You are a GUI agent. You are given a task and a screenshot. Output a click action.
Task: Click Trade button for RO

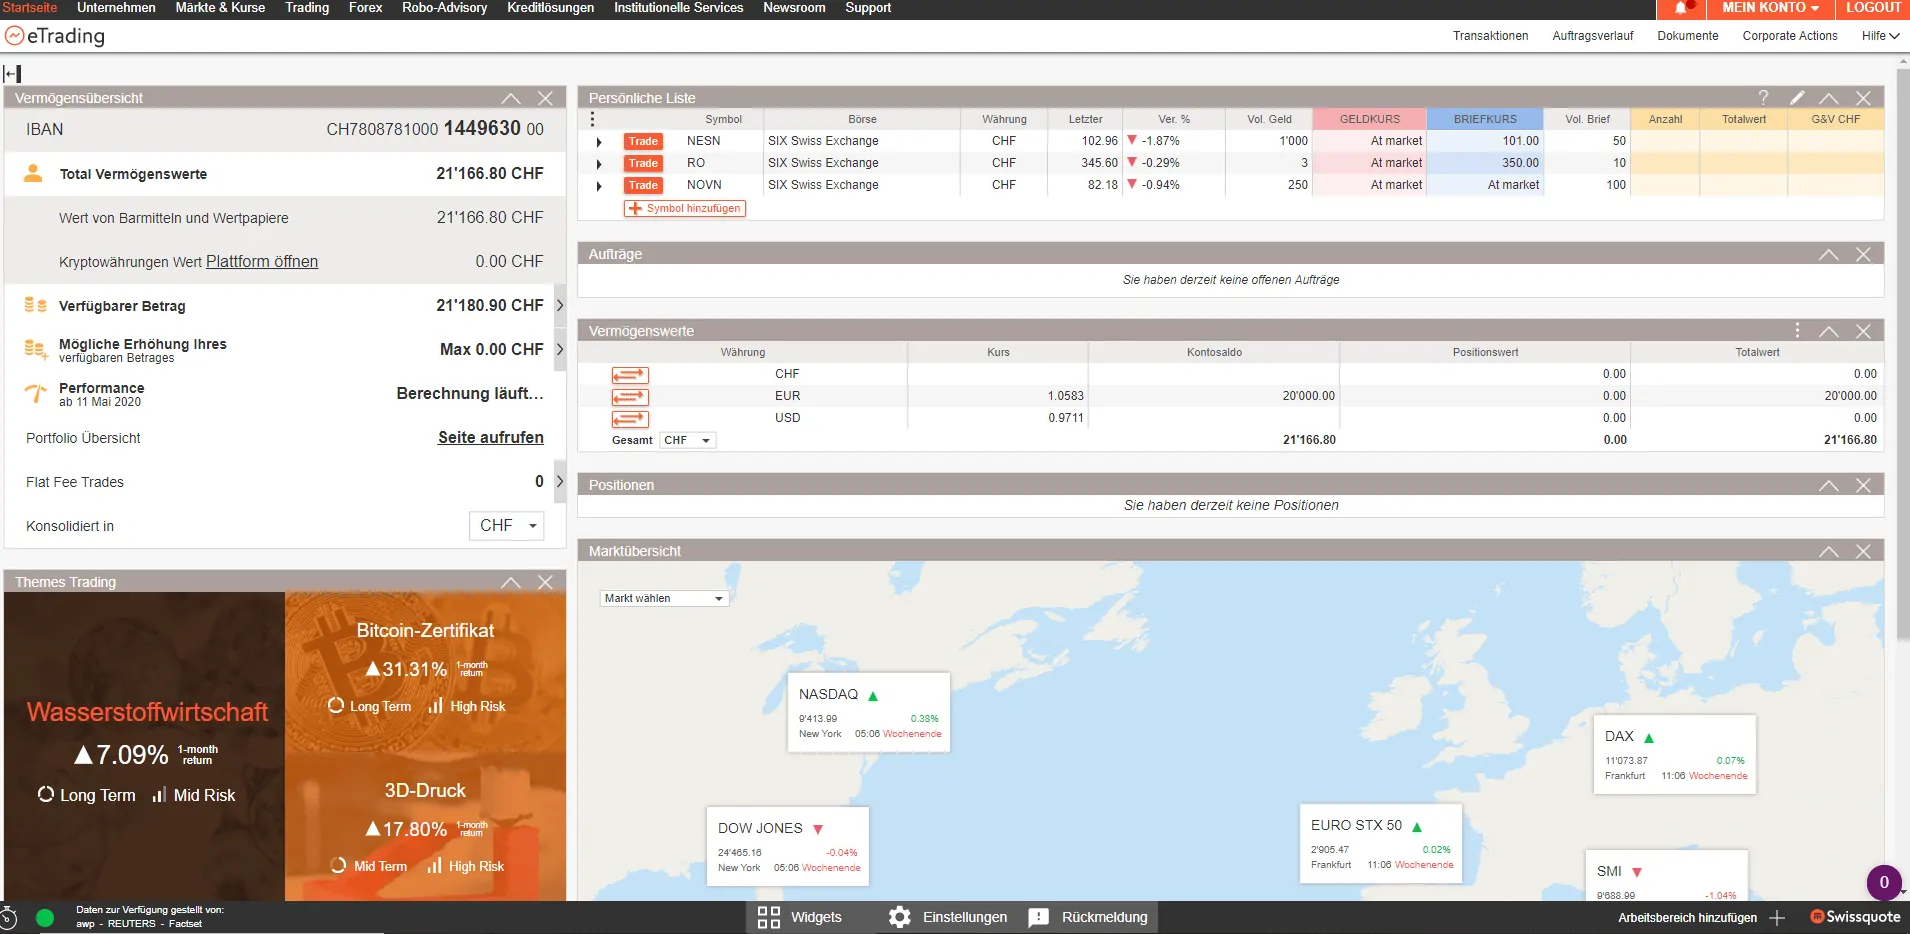pos(643,164)
